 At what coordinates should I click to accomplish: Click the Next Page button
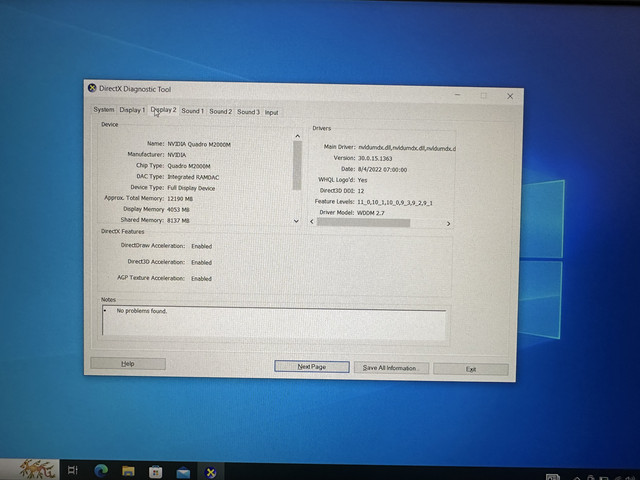coord(312,367)
